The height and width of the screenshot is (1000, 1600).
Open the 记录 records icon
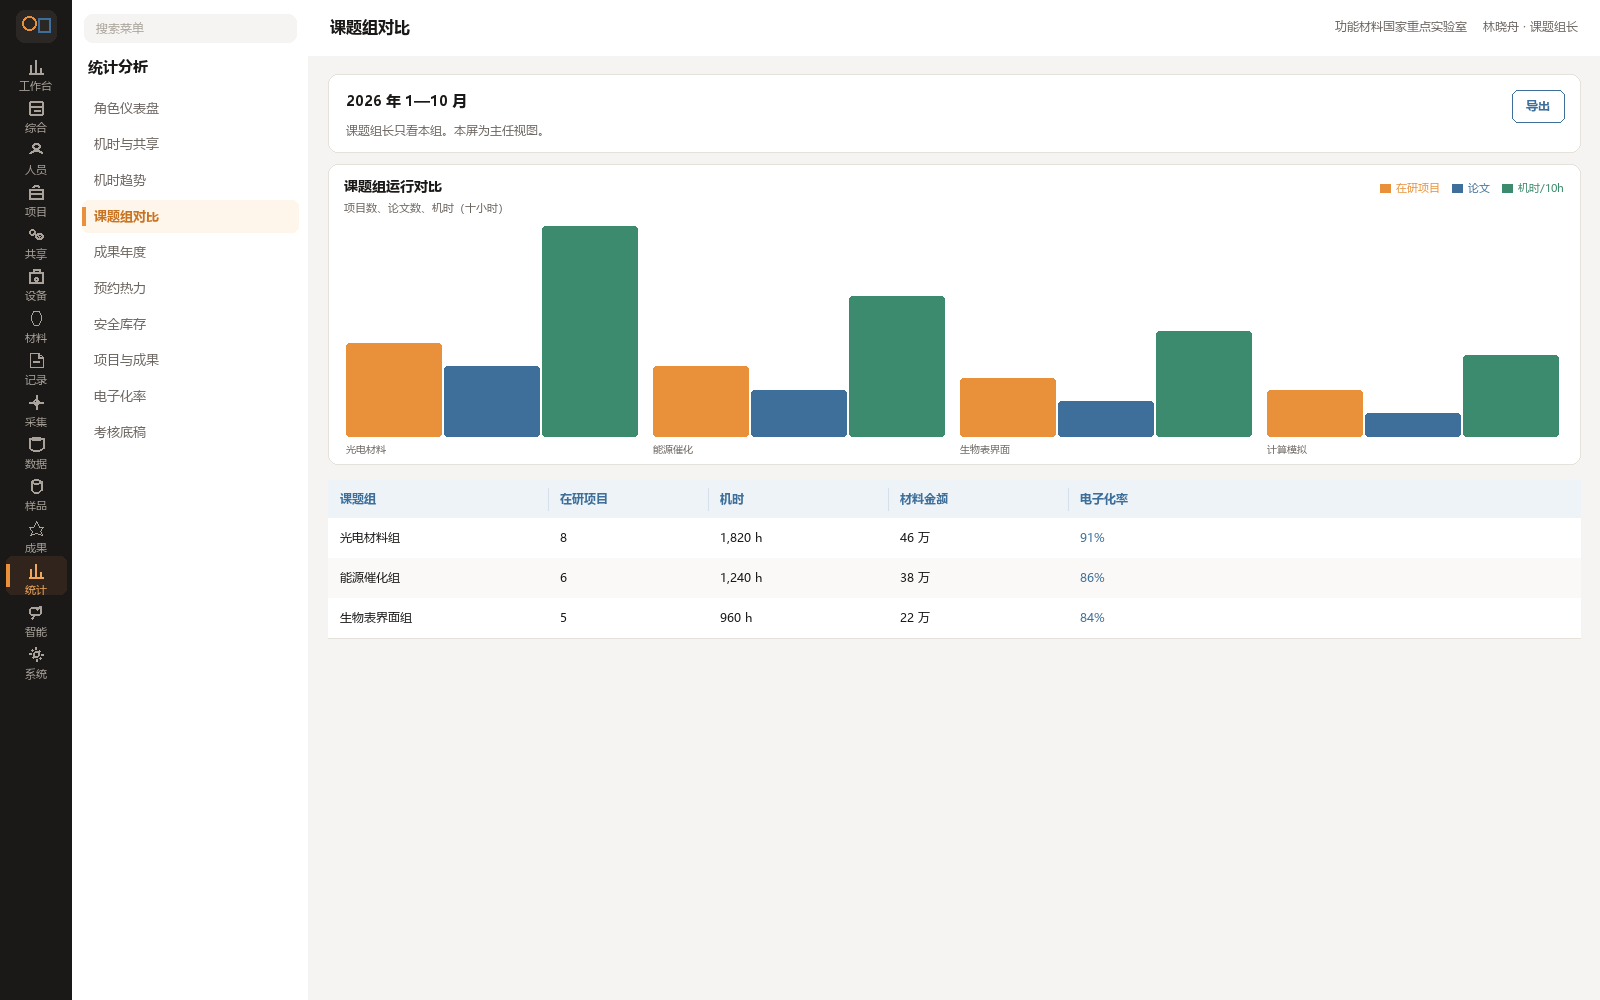click(36, 369)
